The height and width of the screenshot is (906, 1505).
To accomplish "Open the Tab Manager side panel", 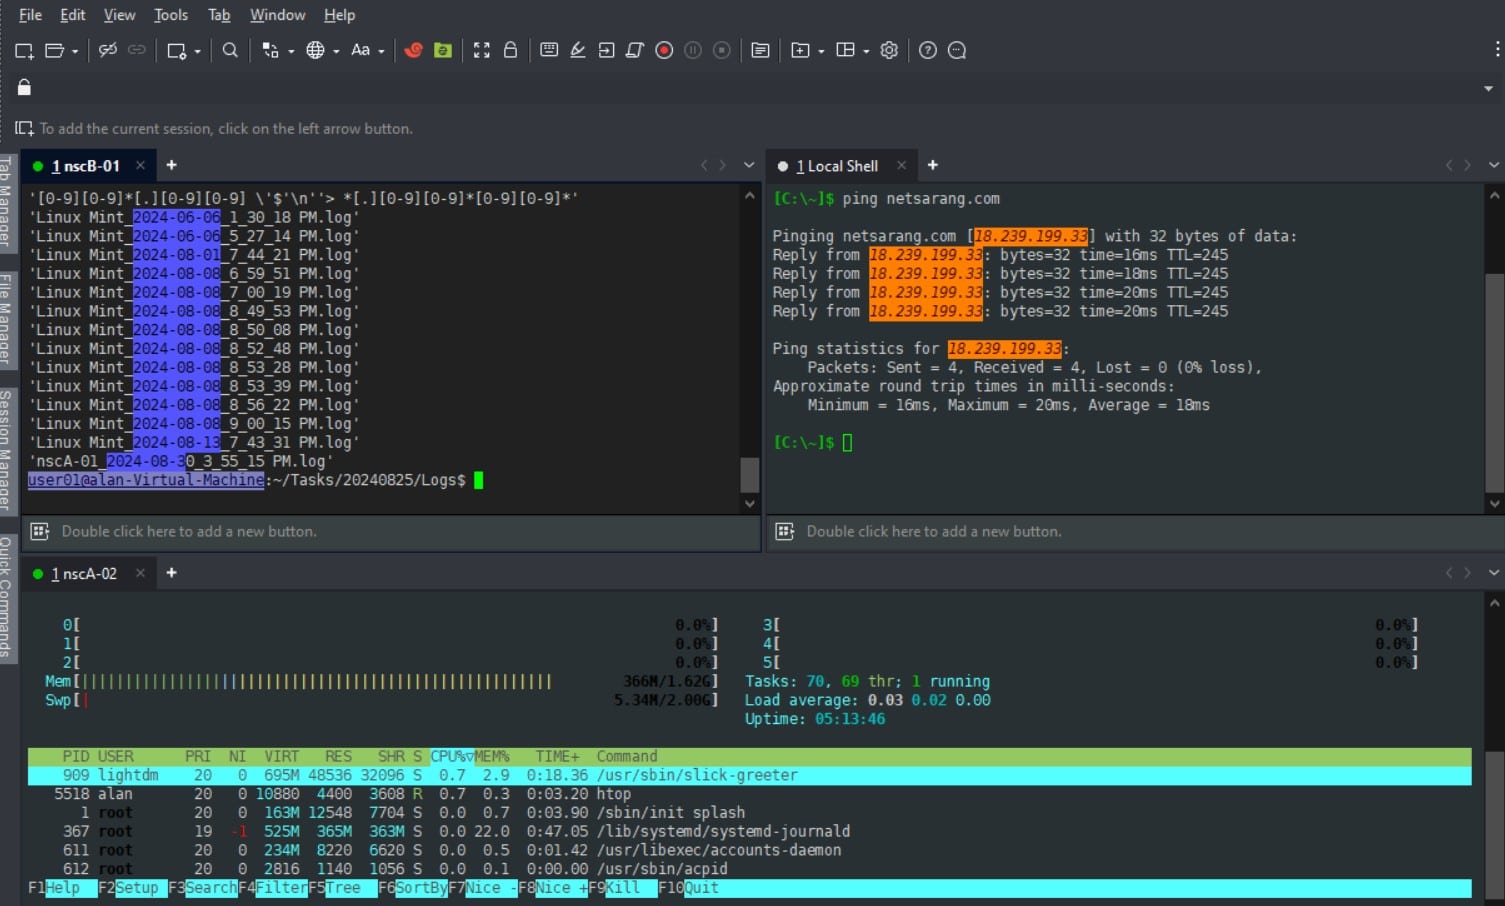I will coord(6,203).
